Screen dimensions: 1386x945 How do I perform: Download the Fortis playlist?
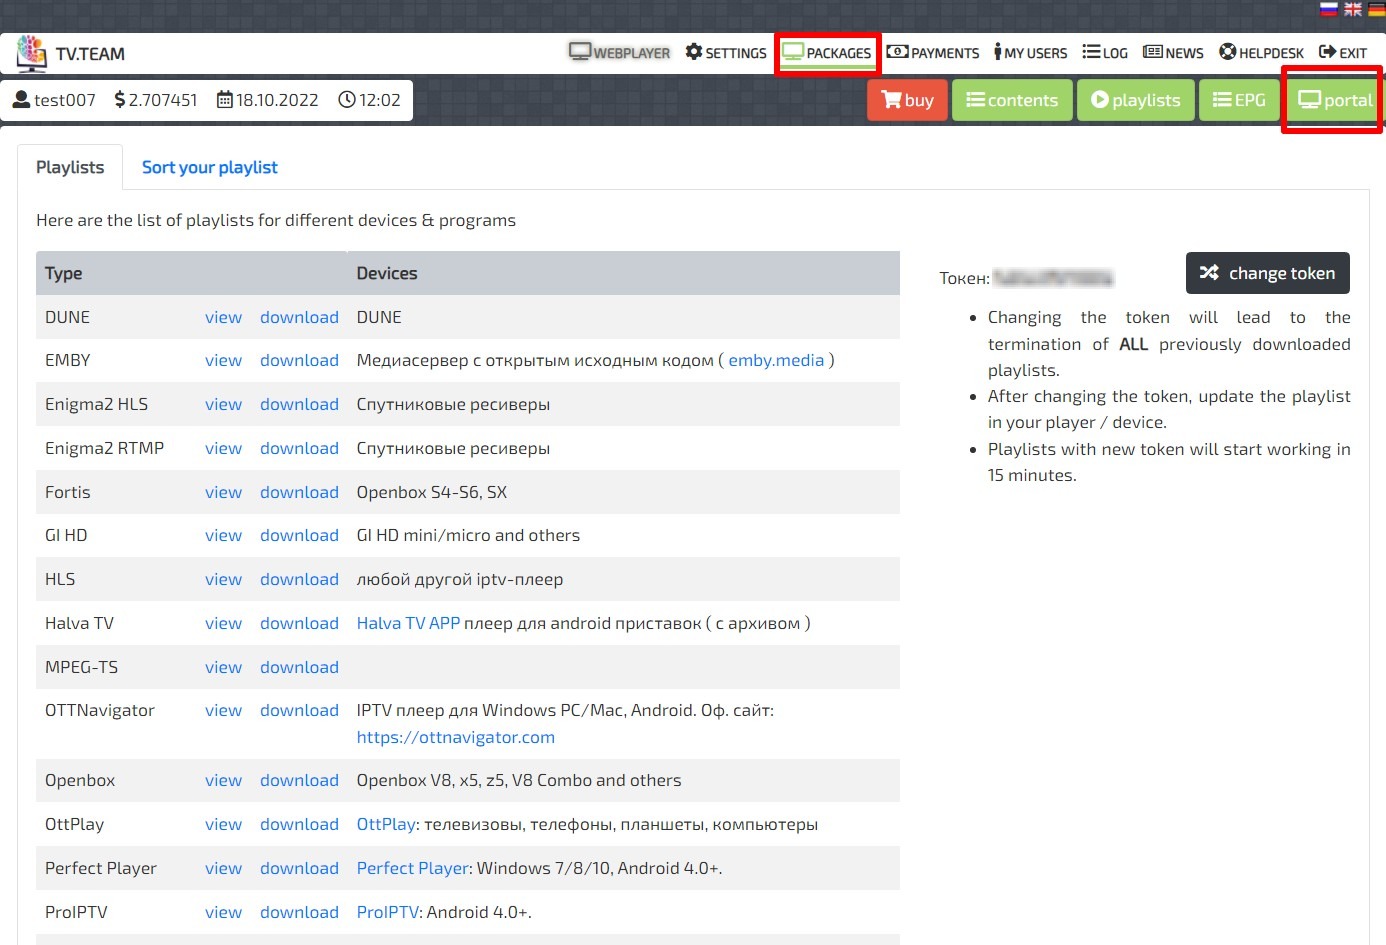(299, 492)
